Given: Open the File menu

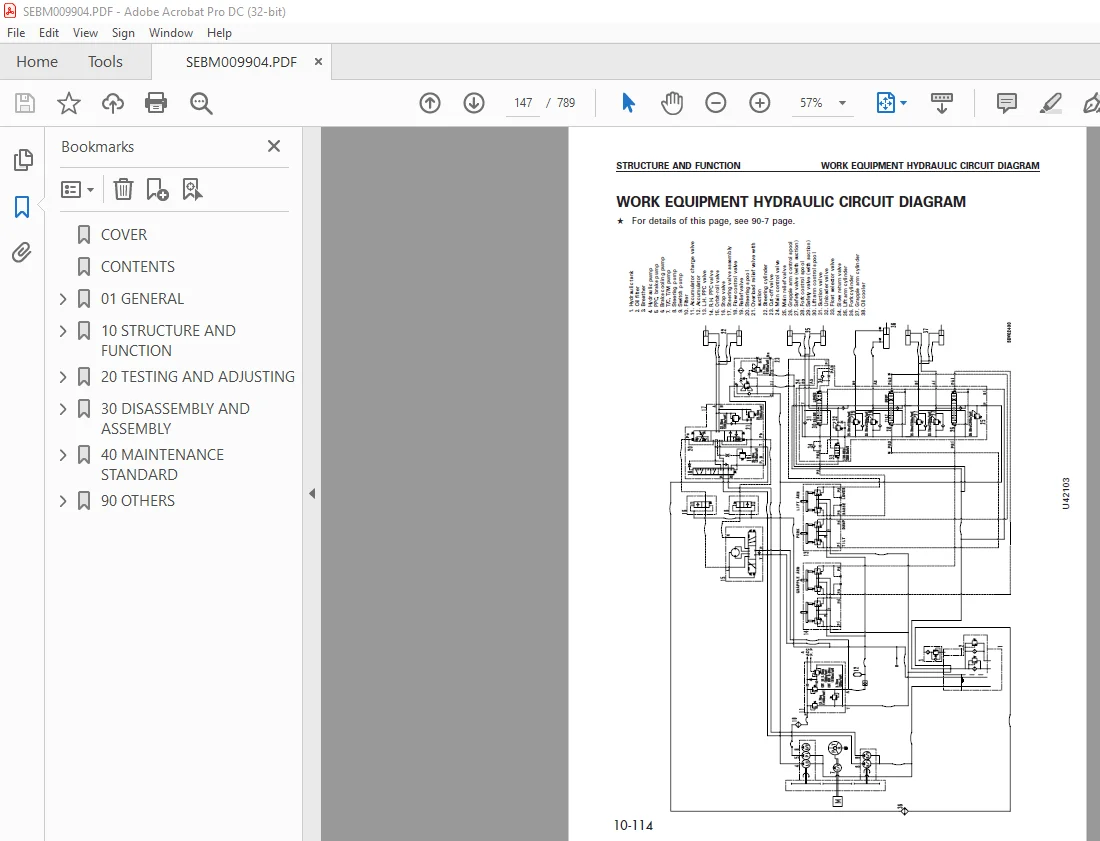Looking at the screenshot, I should [16, 33].
